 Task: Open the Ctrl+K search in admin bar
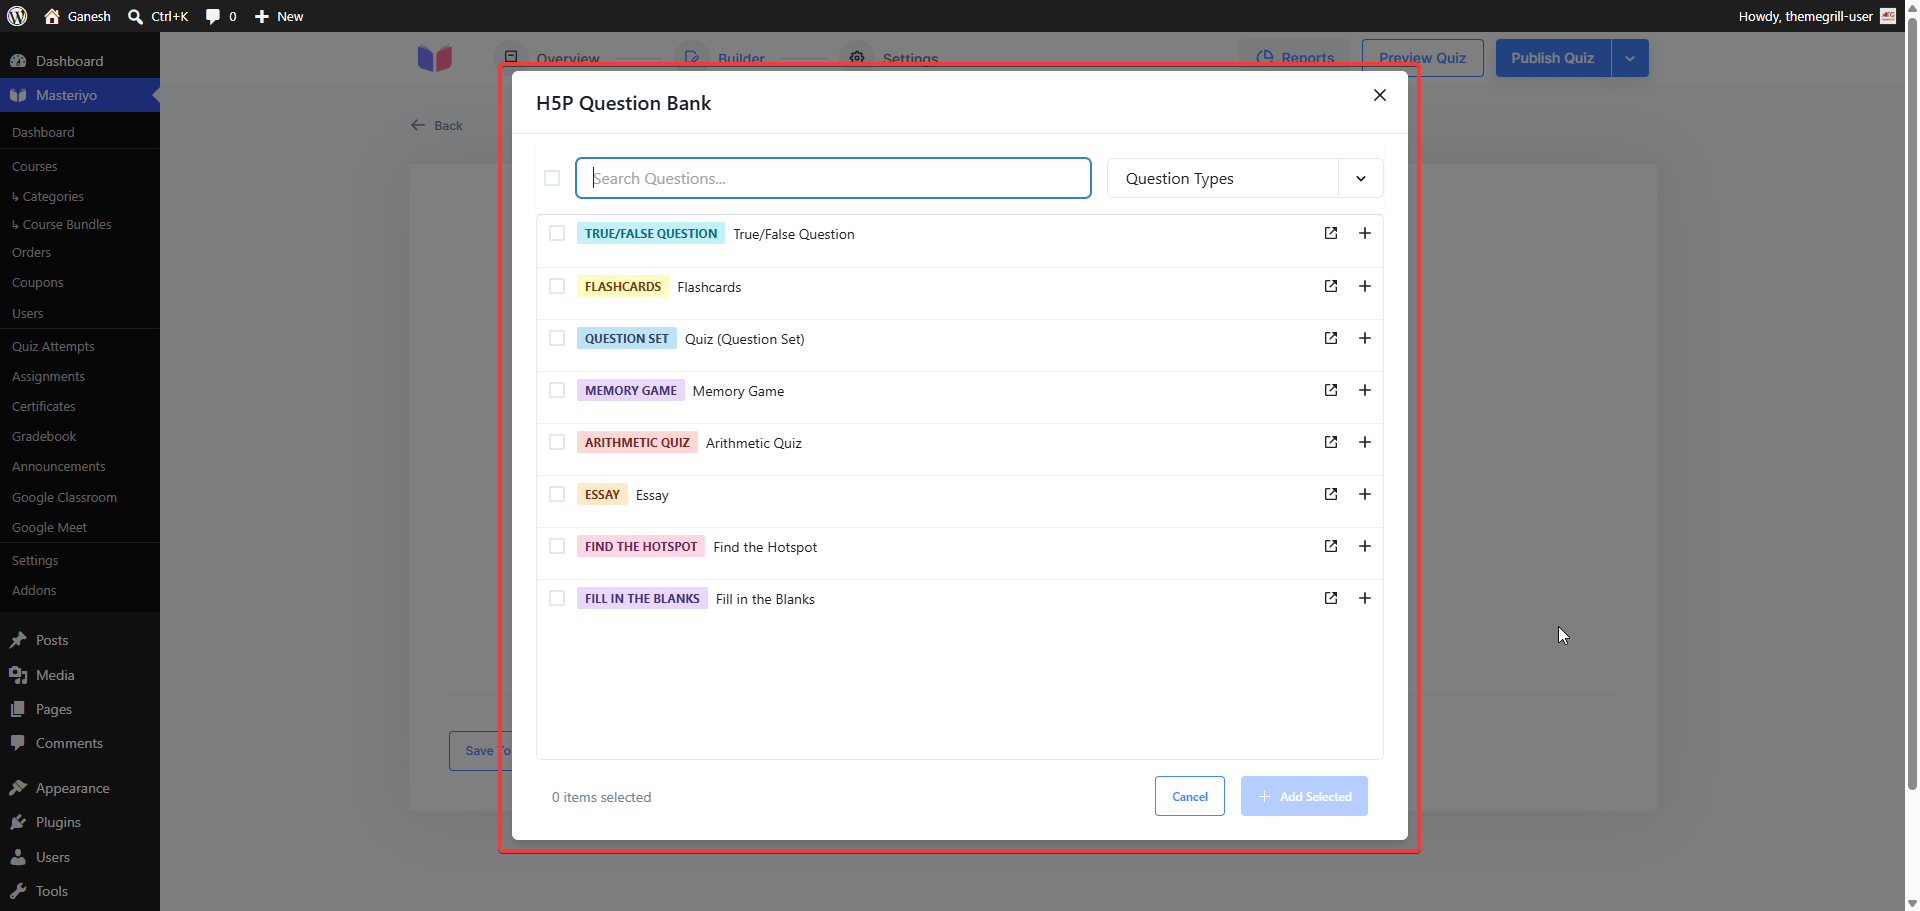[158, 16]
